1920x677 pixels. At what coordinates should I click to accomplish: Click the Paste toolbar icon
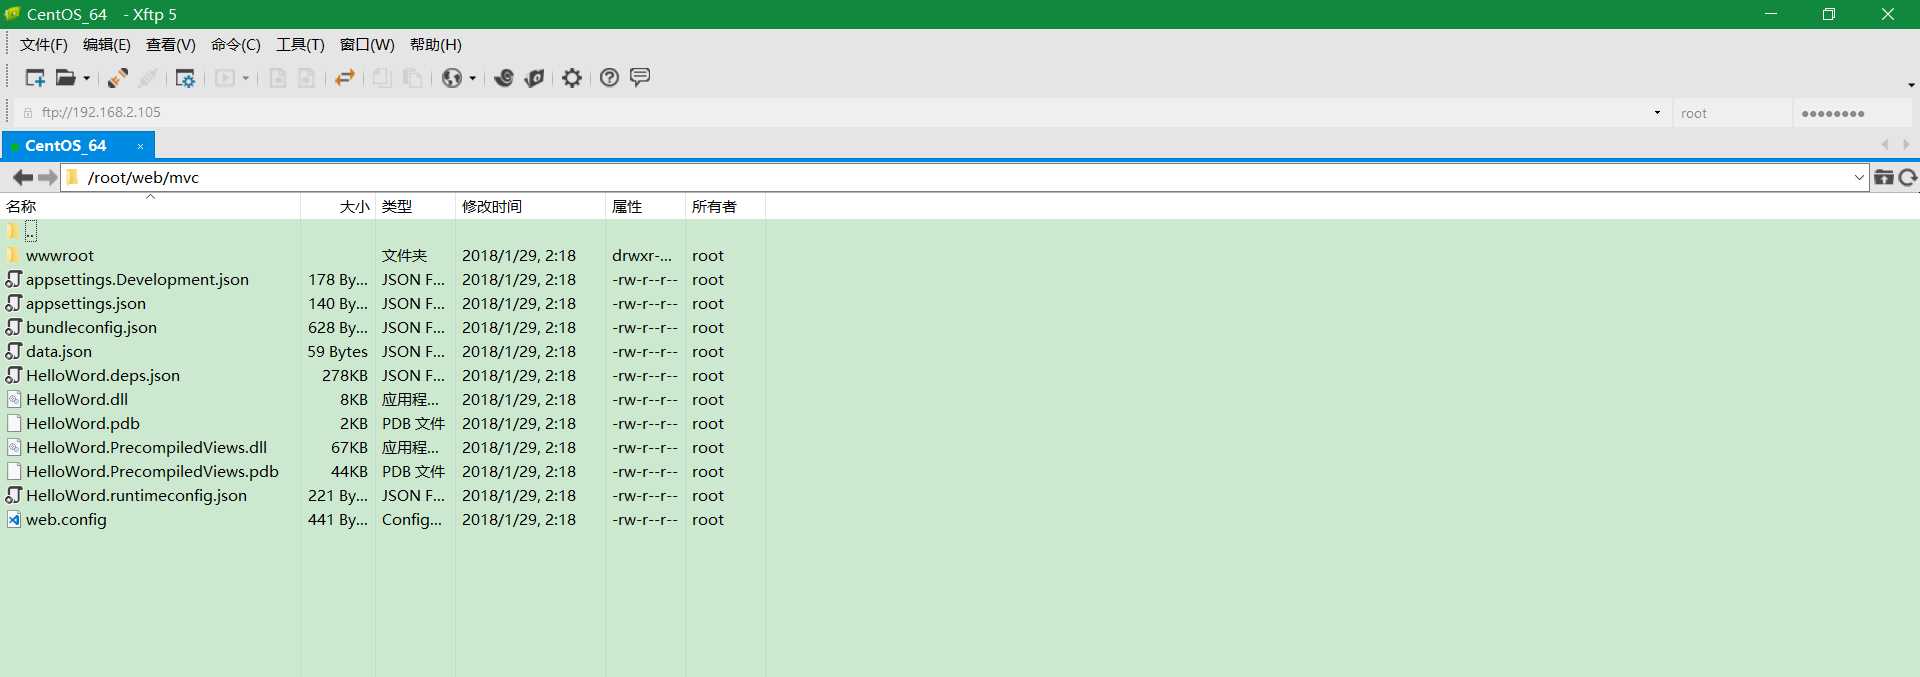tap(412, 78)
